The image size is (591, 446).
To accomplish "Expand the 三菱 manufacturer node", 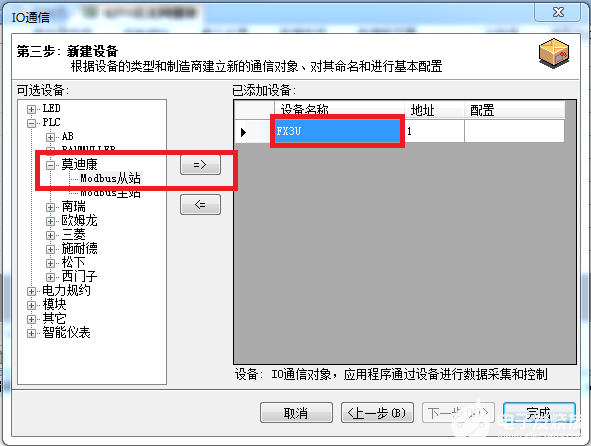I will [x=50, y=235].
